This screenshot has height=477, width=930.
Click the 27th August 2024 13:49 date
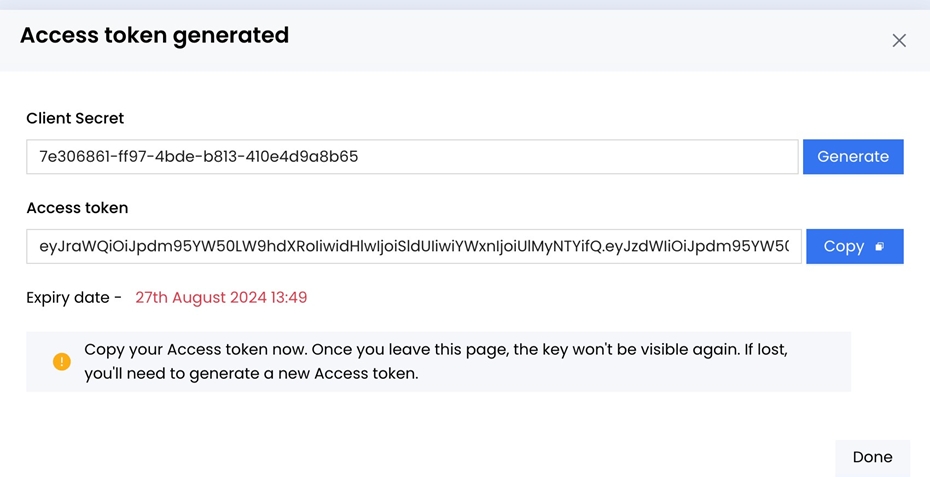coord(221,297)
